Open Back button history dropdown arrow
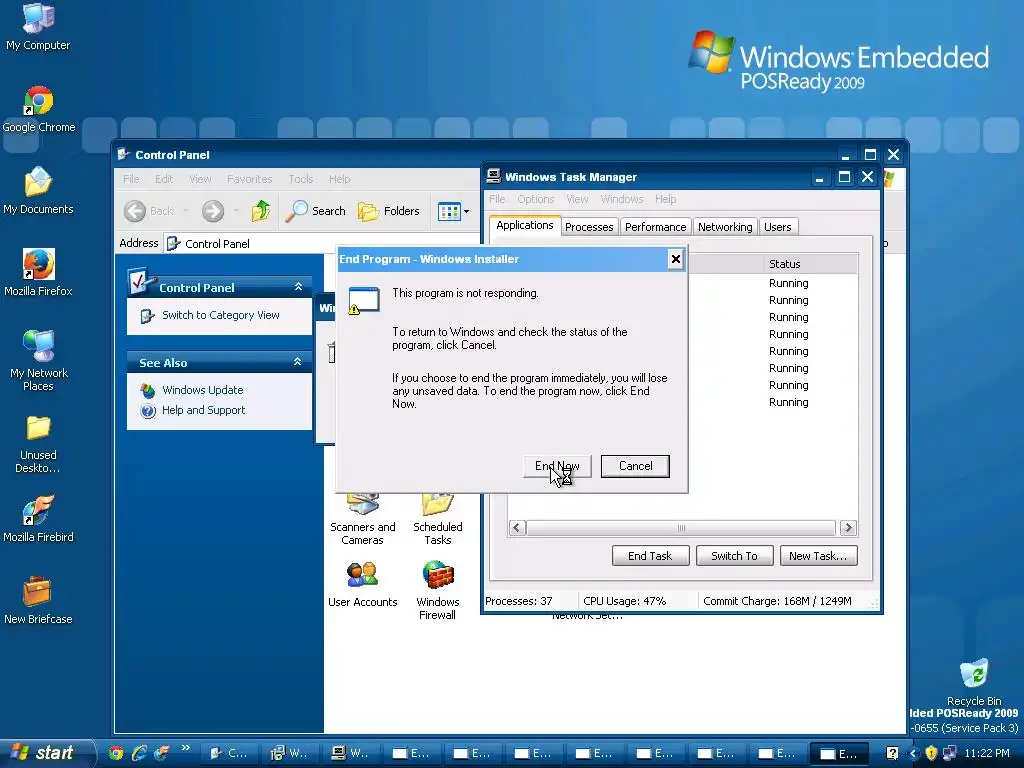The width and height of the screenshot is (1024, 768). click(x=185, y=211)
